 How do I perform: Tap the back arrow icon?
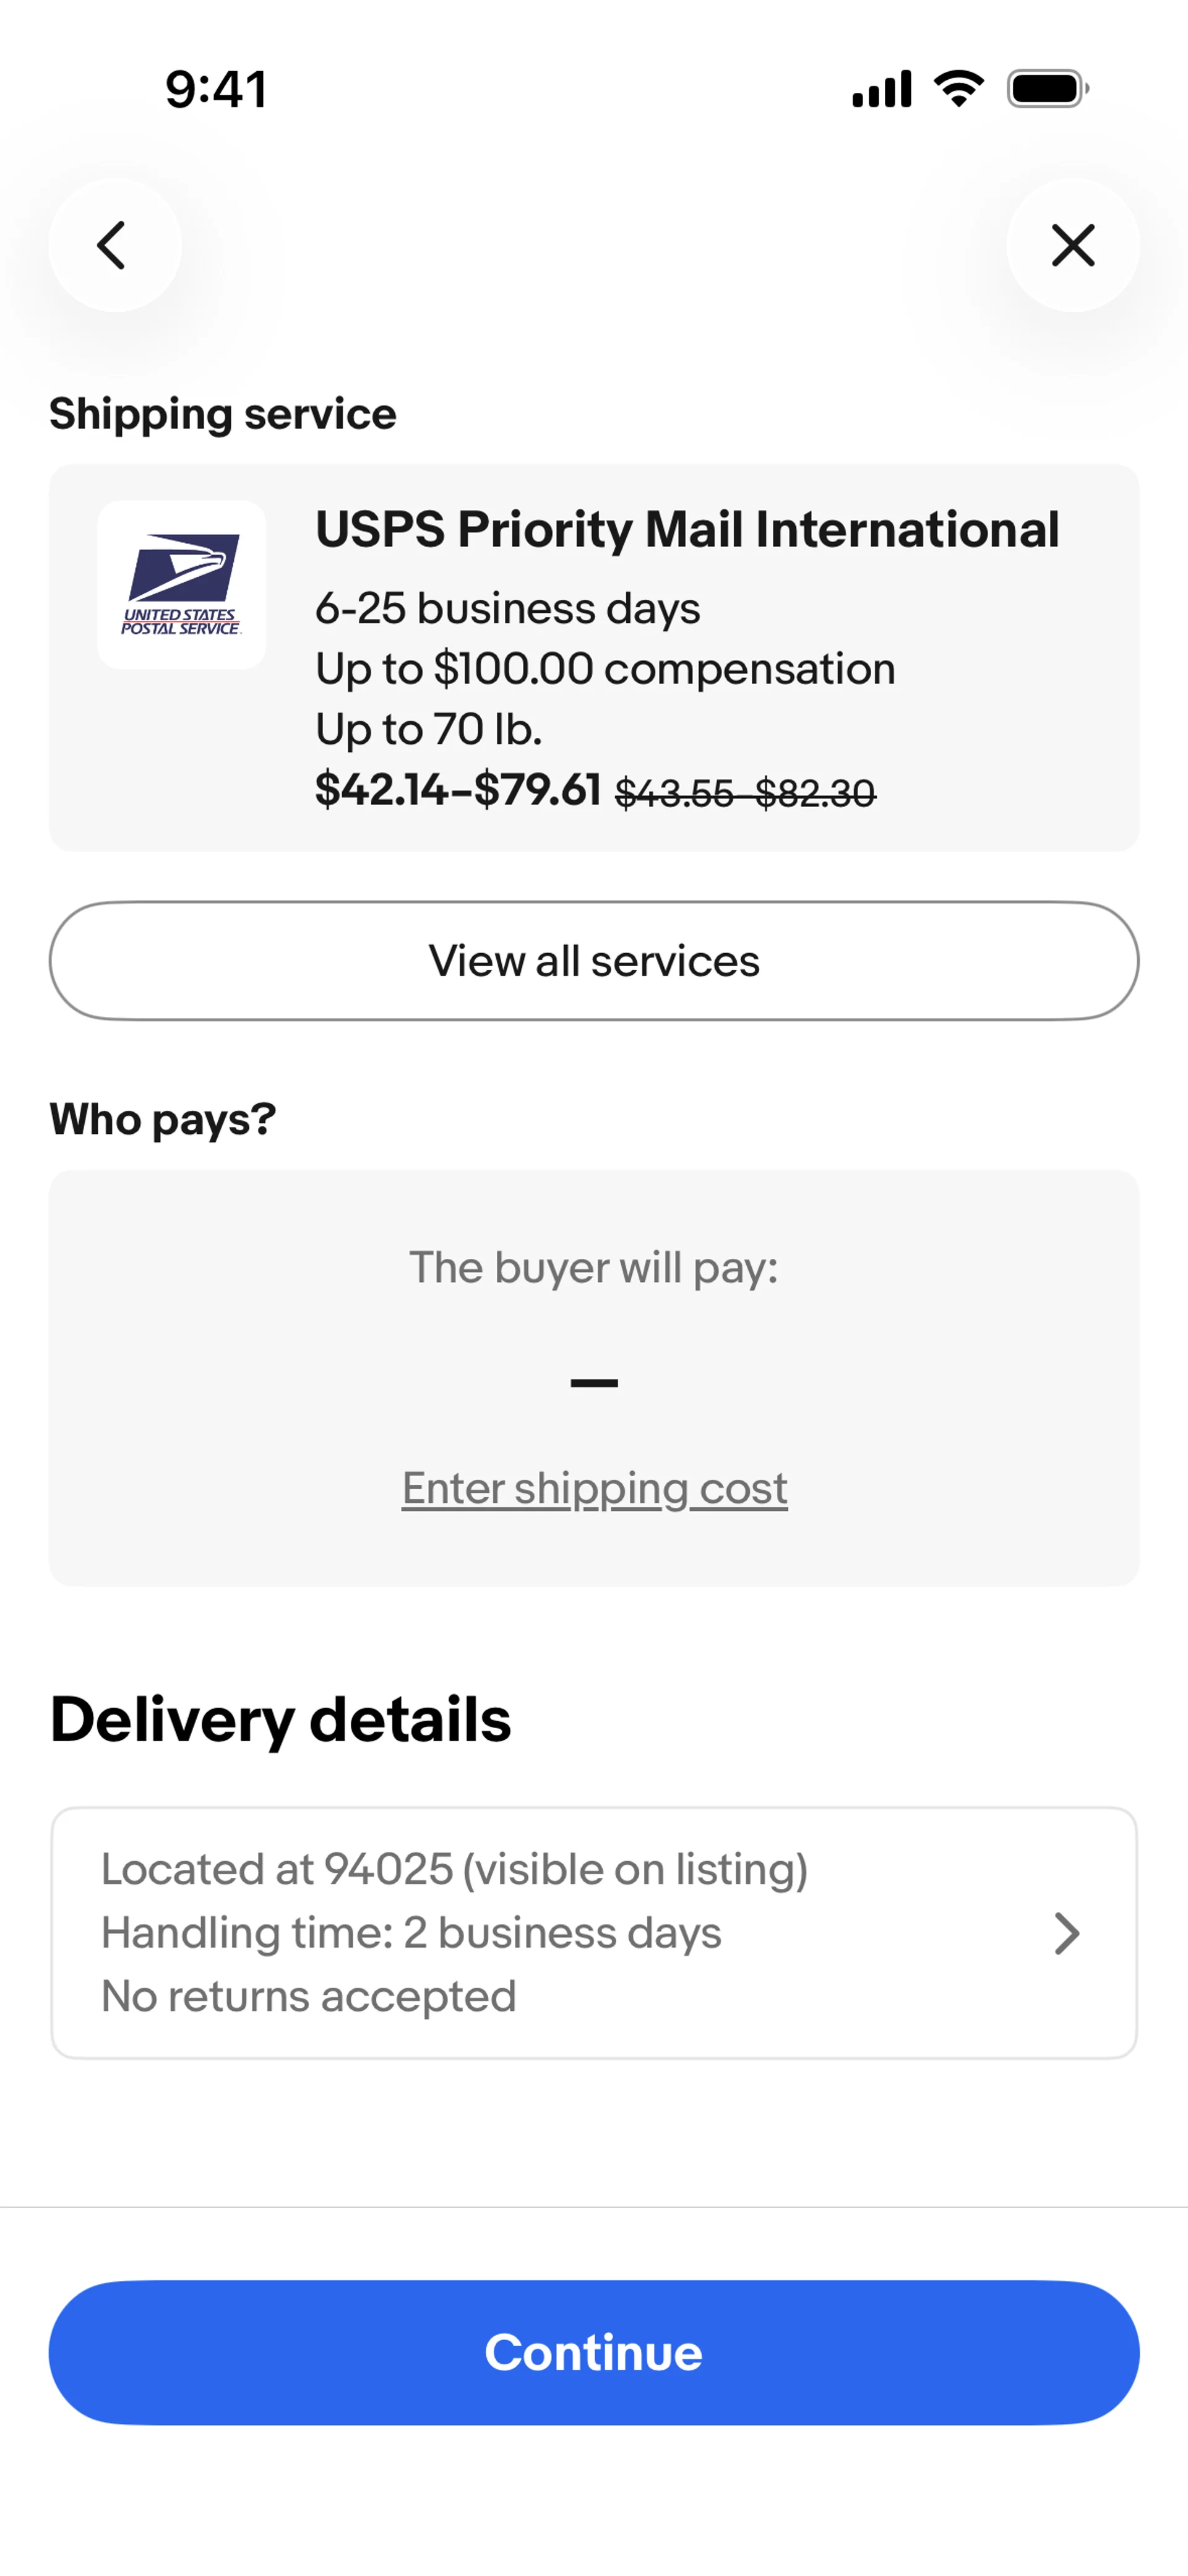(114, 245)
